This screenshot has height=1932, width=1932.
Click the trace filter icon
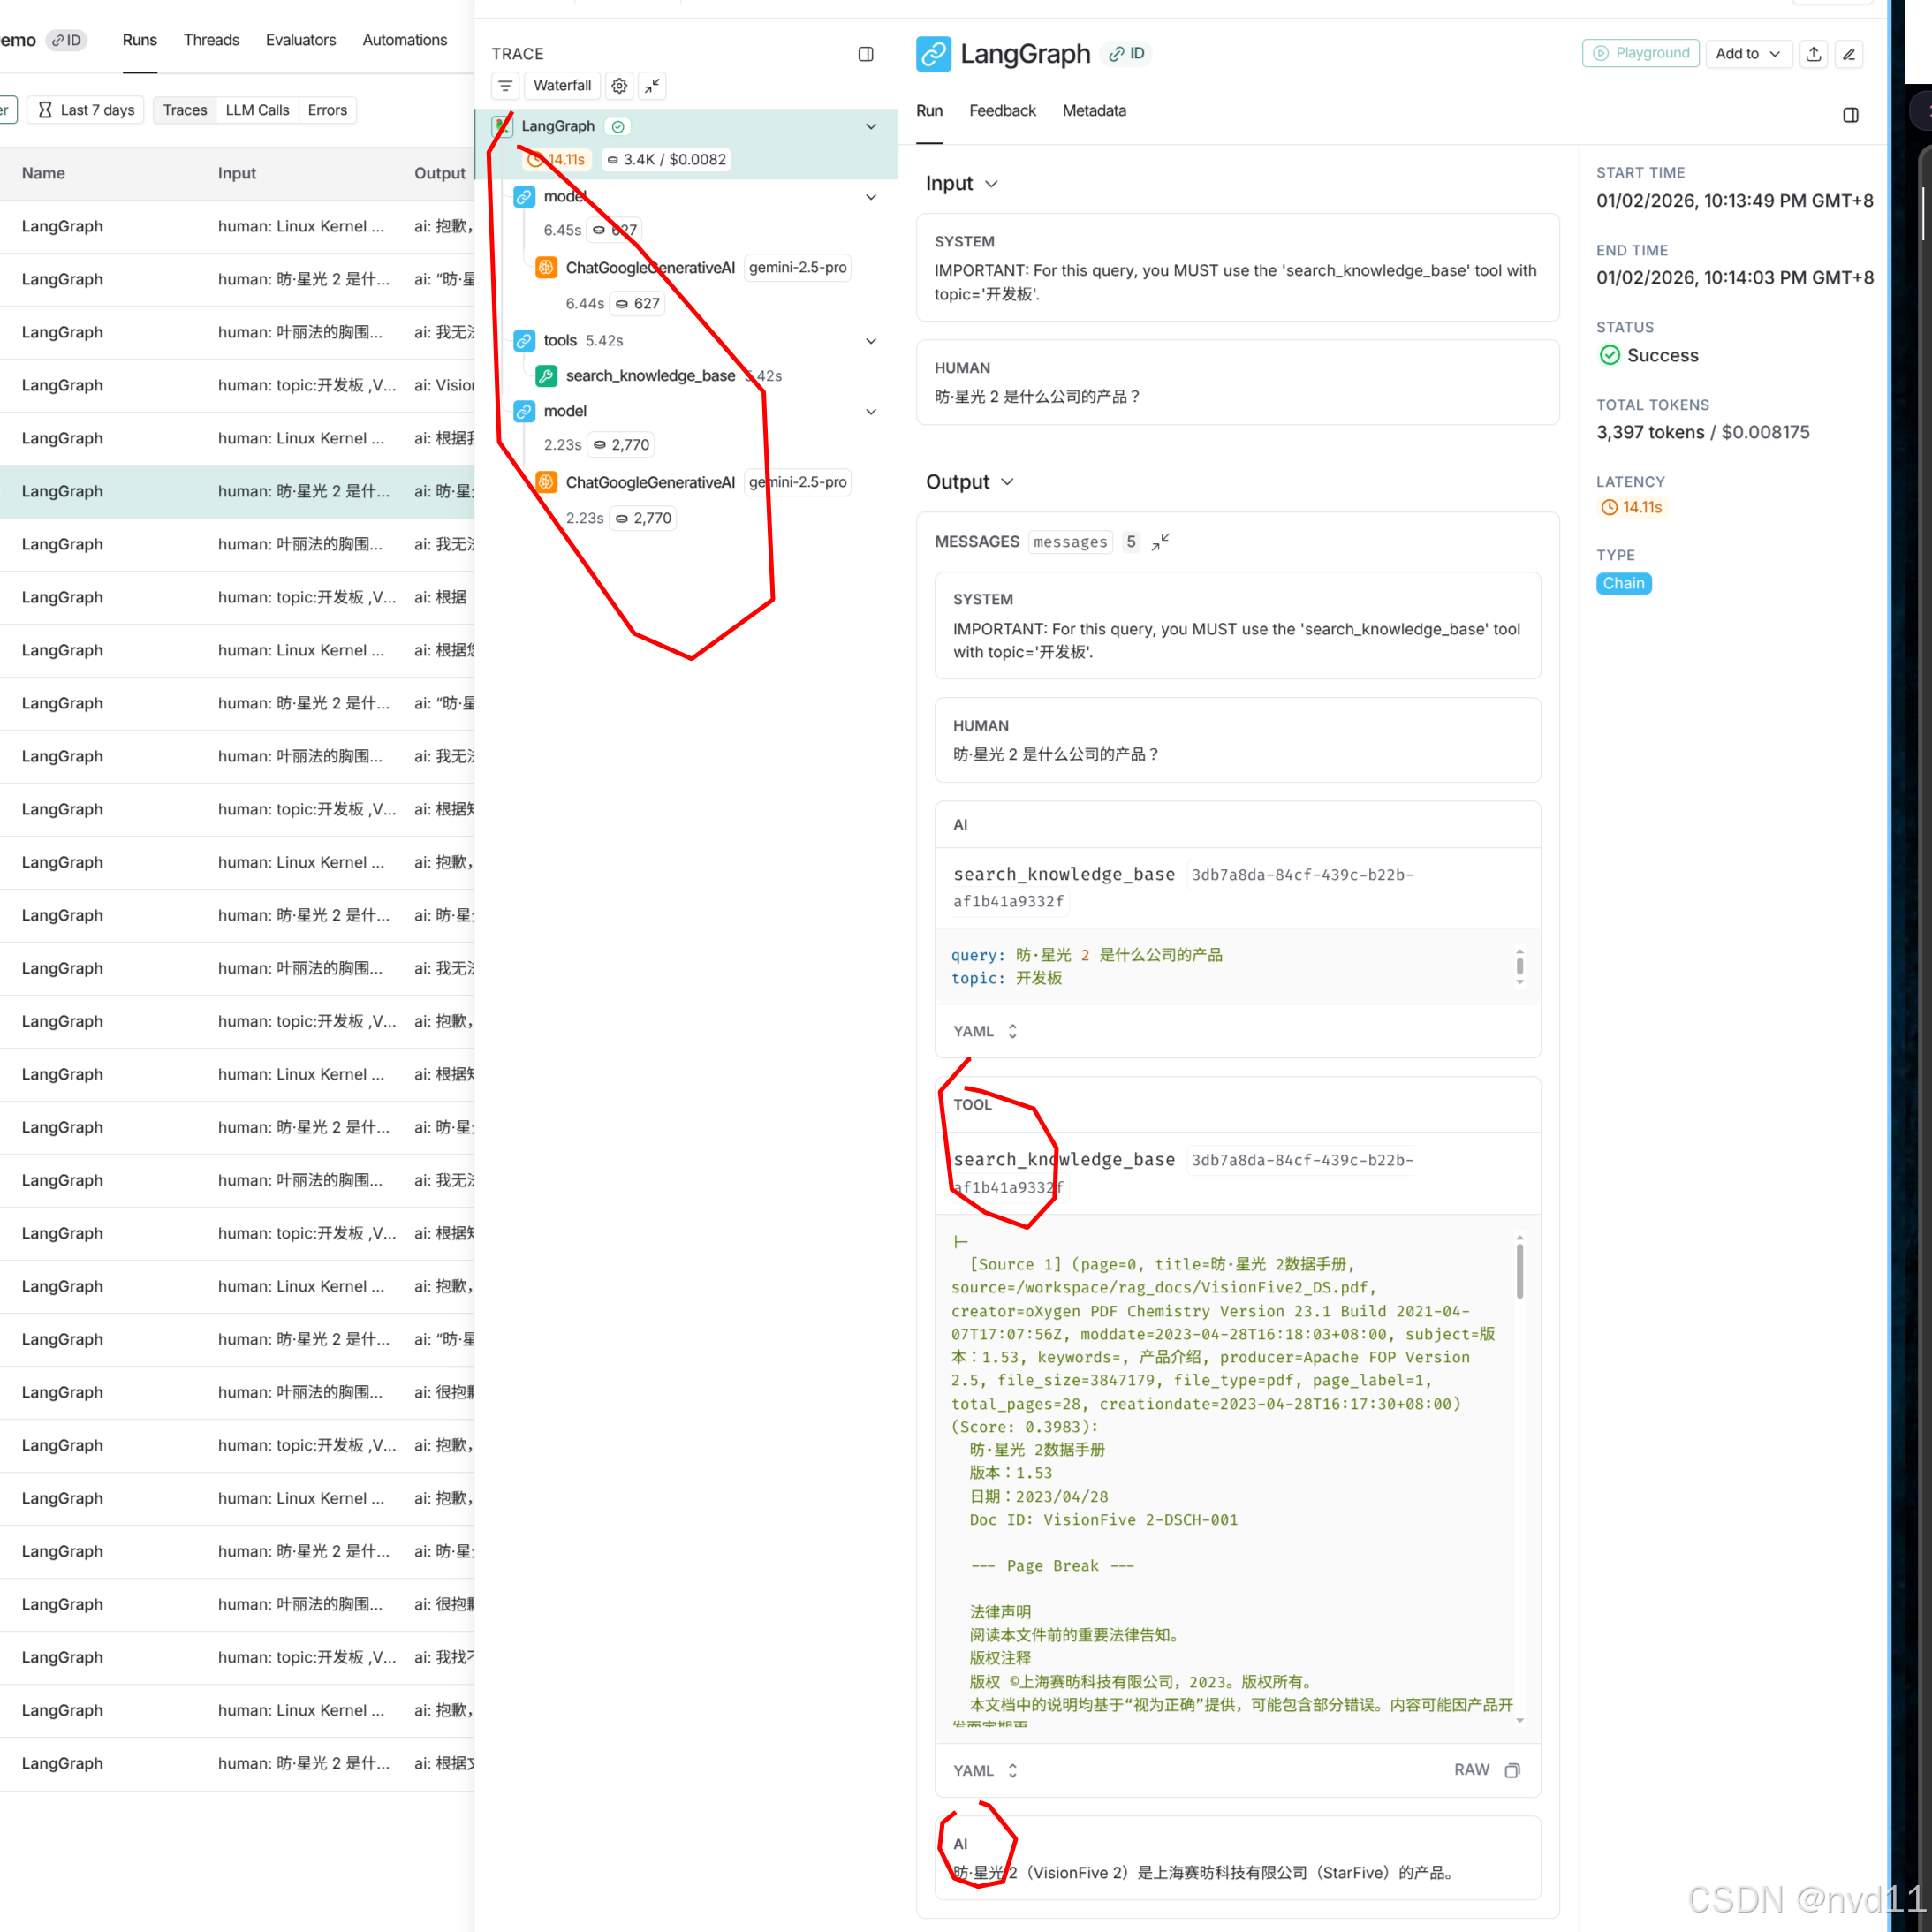[505, 86]
